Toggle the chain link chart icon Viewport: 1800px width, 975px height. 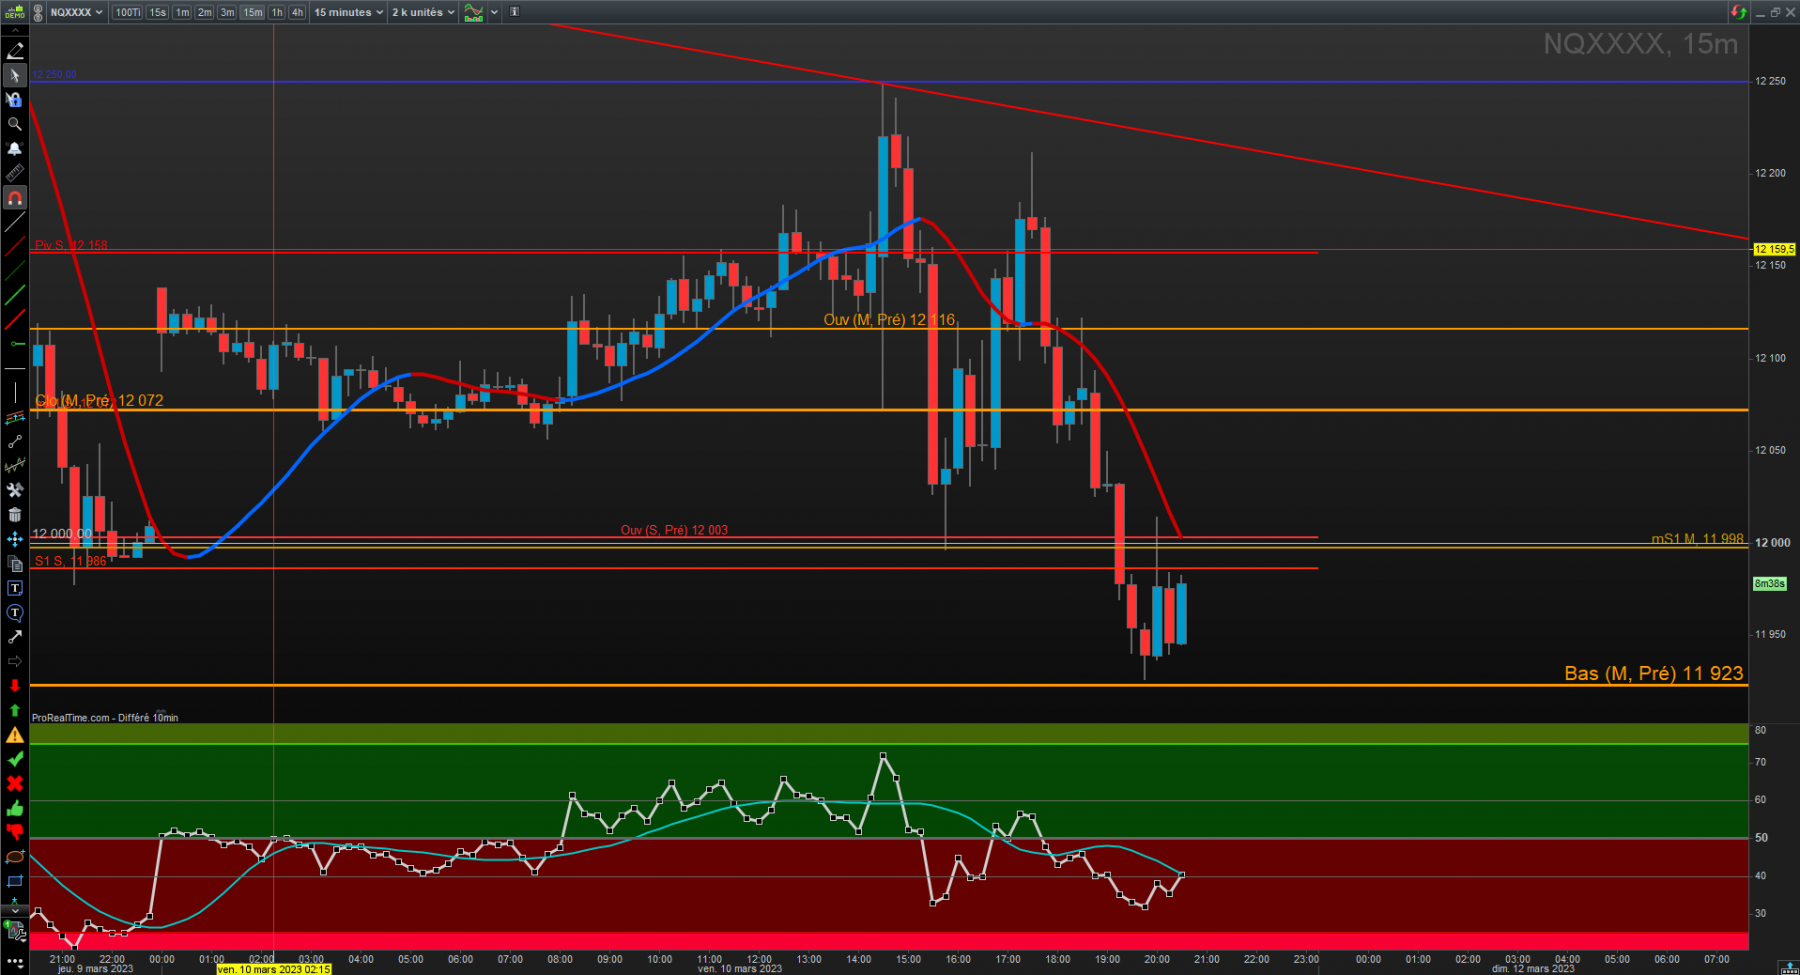(38, 12)
